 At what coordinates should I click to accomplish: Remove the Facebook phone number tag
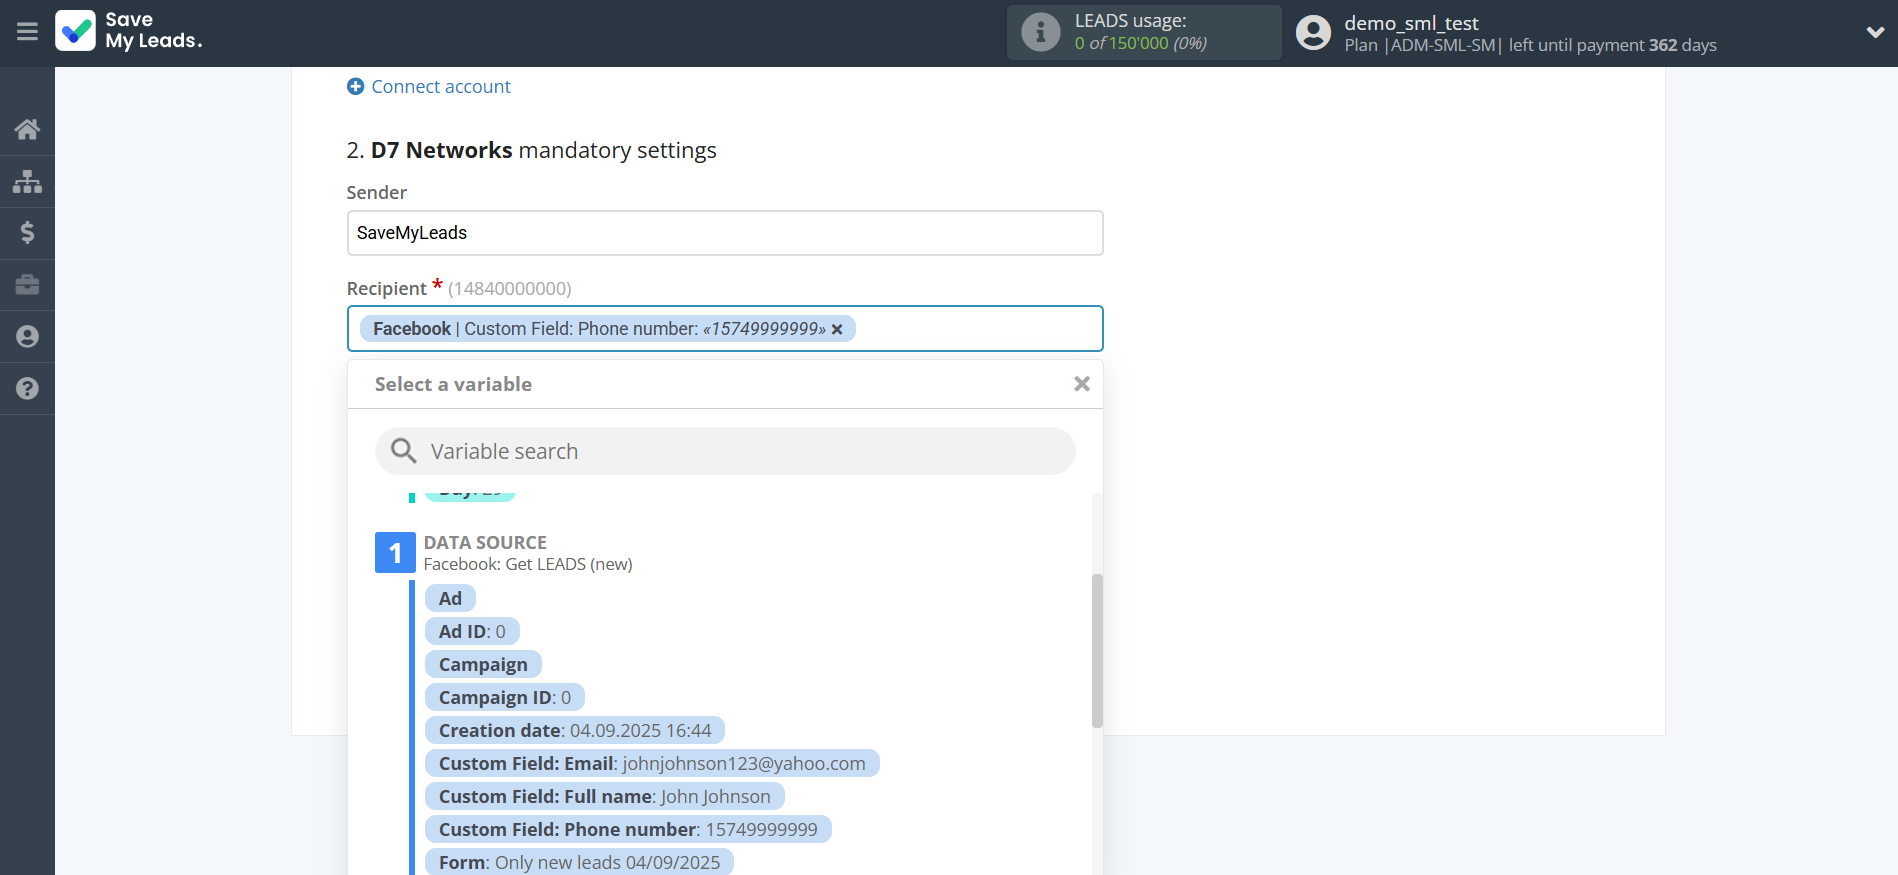point(837,330)
